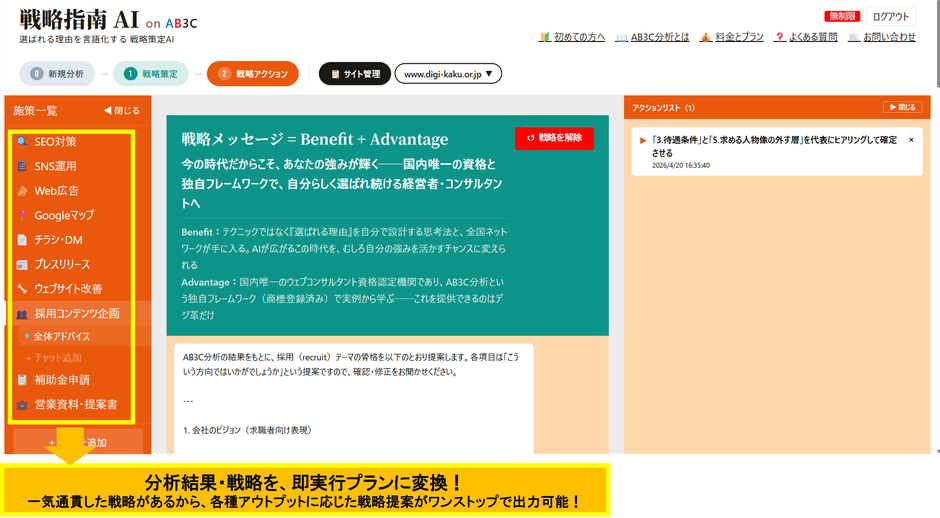This screenshot has width=940, height=518.
Task: Click the アクションリスト (1) header
Action: [x=663, y=108]
